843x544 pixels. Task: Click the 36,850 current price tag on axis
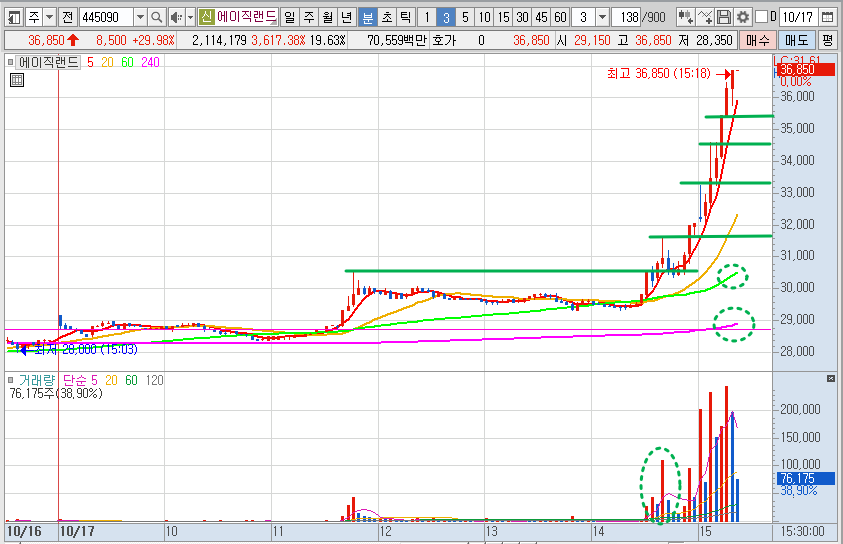[x=805, y=69]
